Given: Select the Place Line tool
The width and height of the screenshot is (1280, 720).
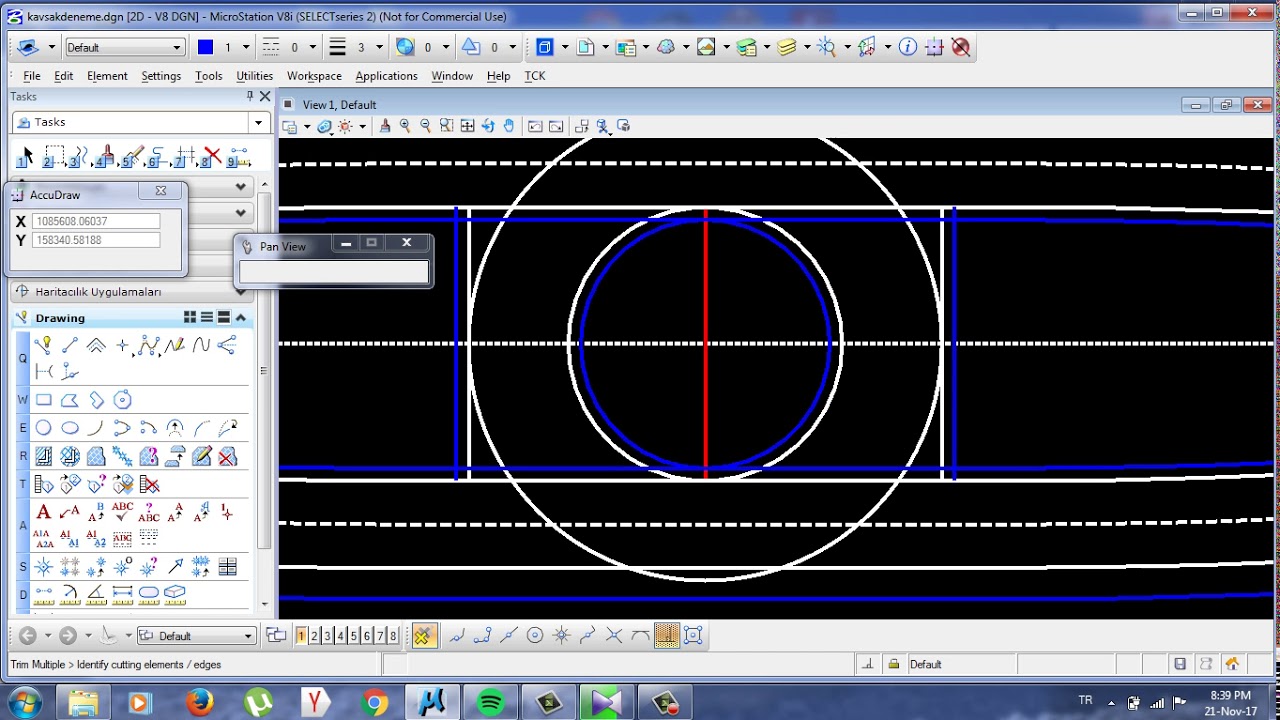Looking at the screenshot, I should click(70, 346).
